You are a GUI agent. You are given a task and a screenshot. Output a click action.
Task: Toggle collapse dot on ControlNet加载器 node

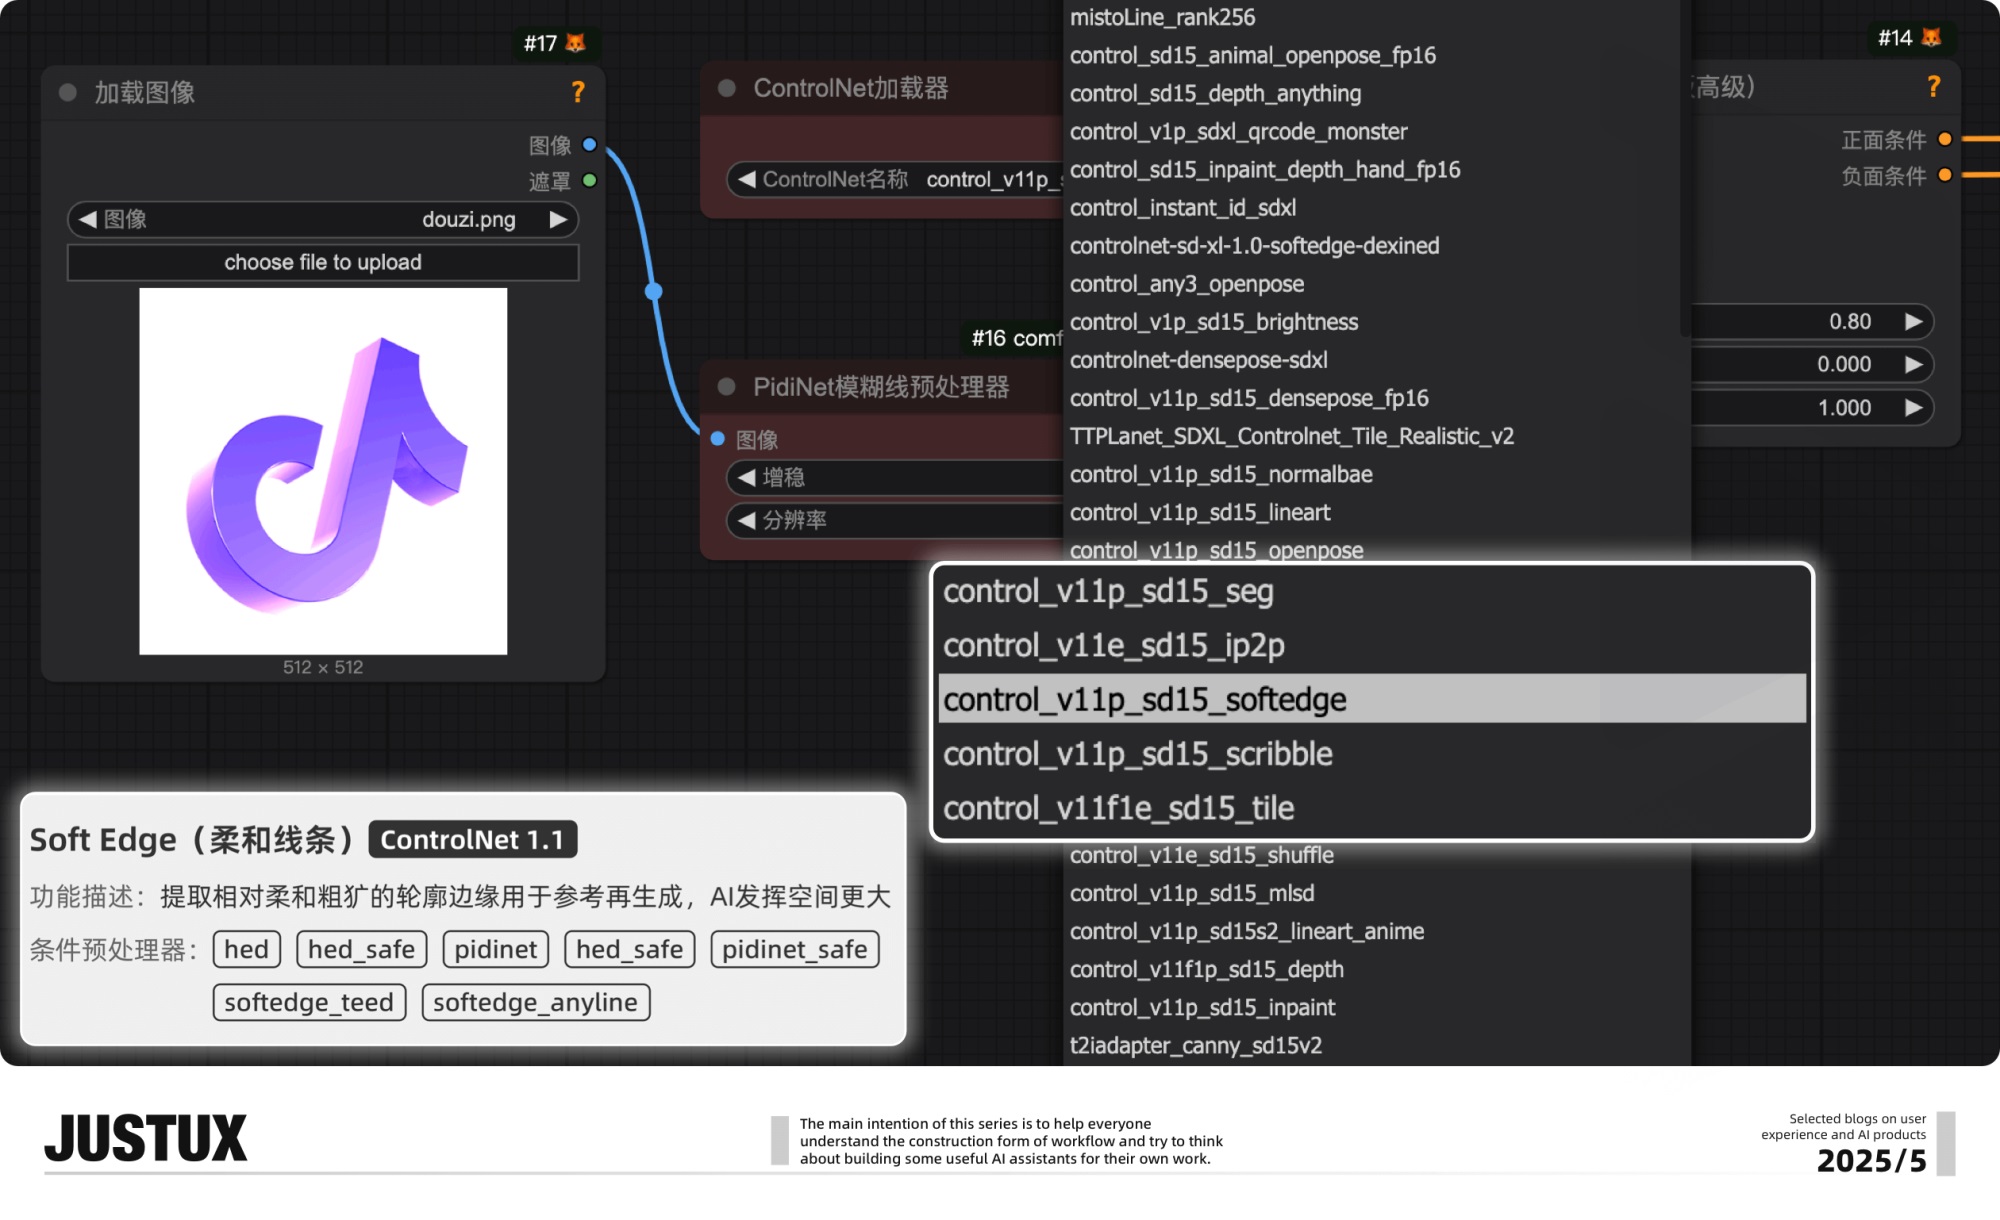point(727,89)
